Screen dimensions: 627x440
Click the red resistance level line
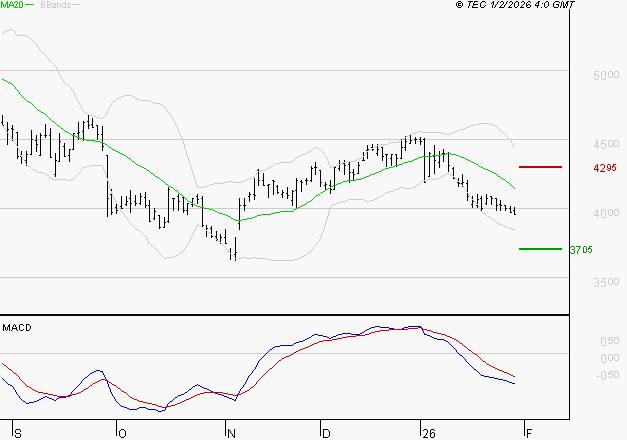coord(540,167)
